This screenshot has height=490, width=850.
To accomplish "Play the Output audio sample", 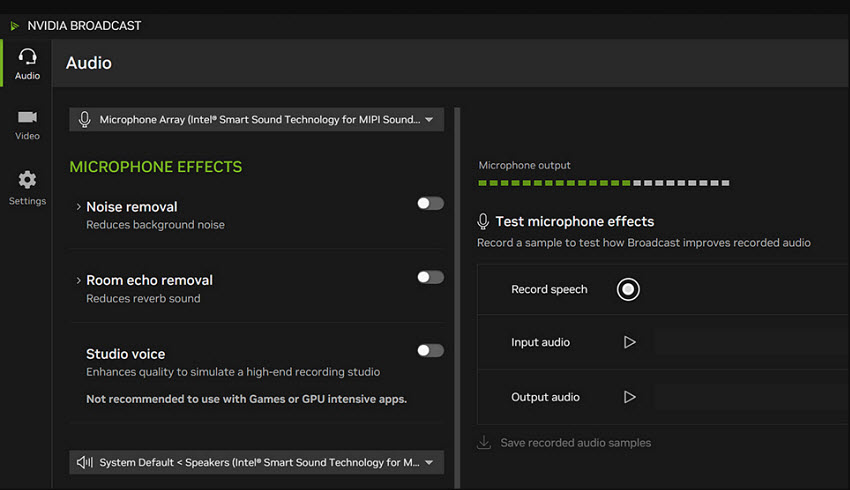I will point(629,397).
